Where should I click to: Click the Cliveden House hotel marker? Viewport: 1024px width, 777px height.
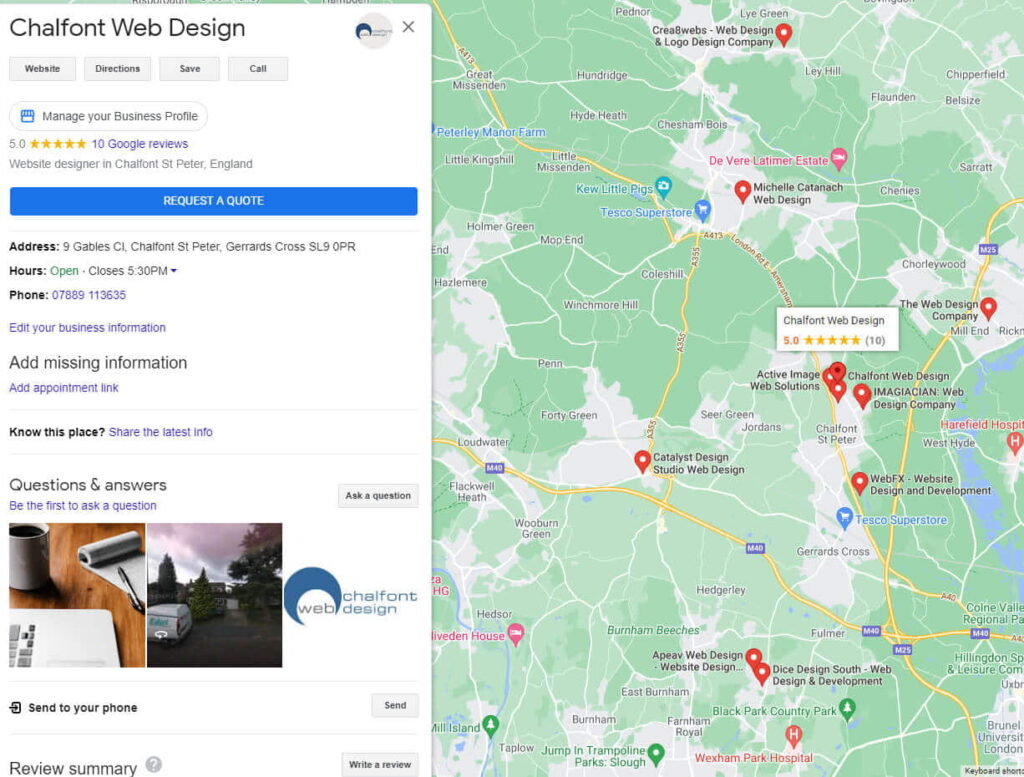pyautogui.click(x=516, y=633)
